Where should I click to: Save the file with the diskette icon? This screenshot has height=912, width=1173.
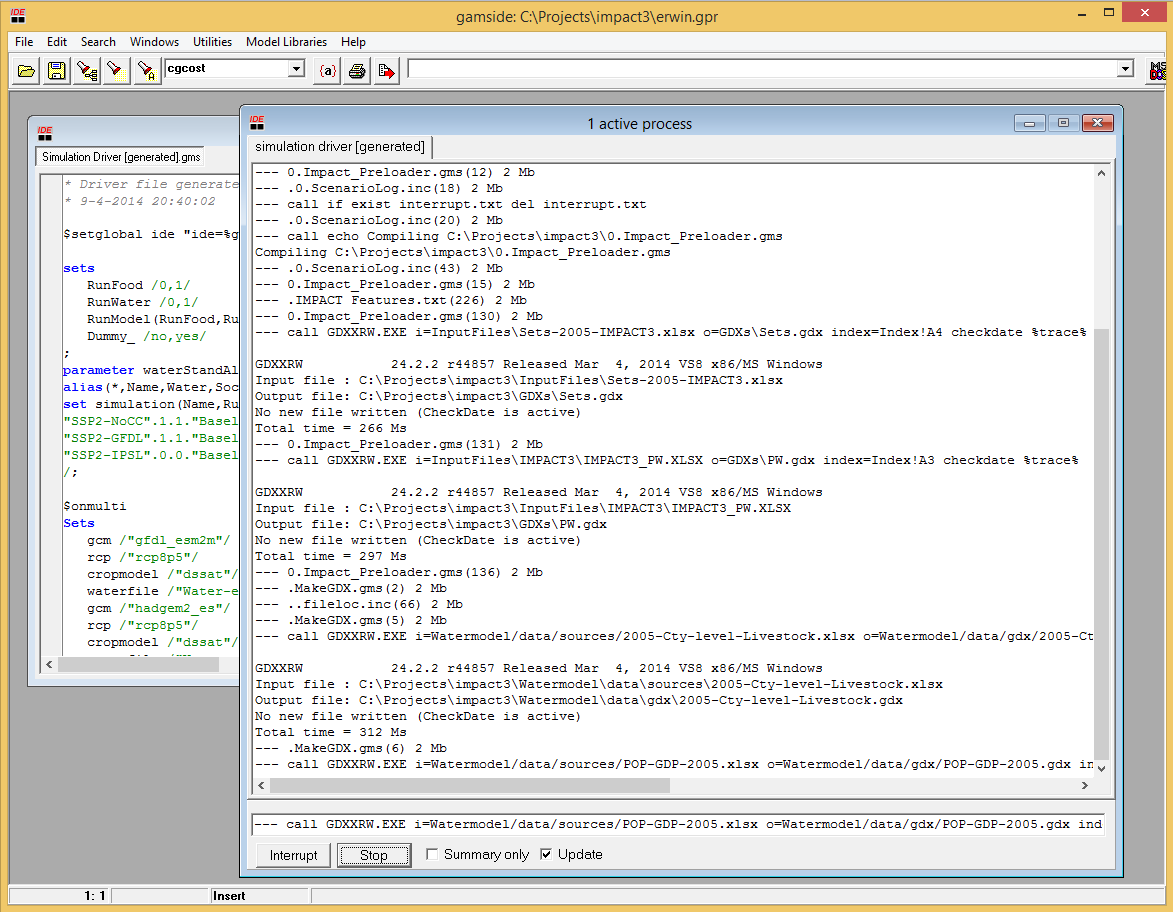pyautogui.click(x=56, y=70)
